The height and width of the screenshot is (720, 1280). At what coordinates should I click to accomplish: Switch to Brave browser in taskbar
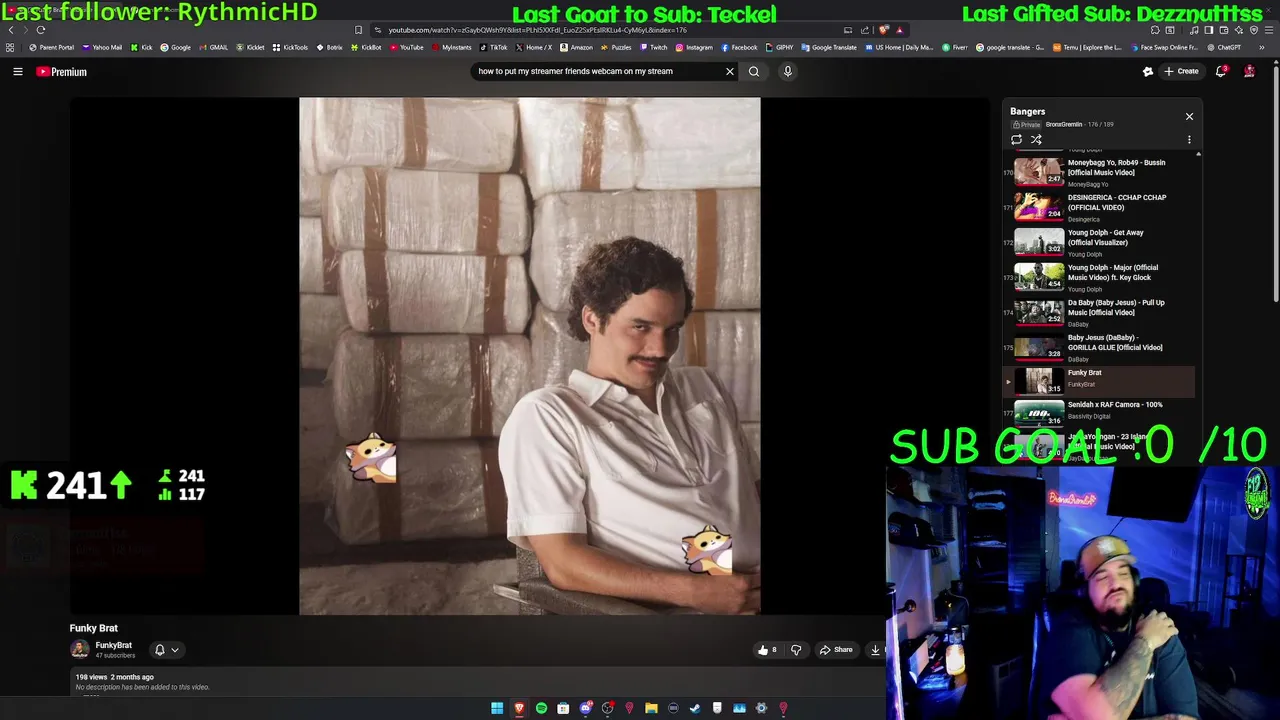519,708
